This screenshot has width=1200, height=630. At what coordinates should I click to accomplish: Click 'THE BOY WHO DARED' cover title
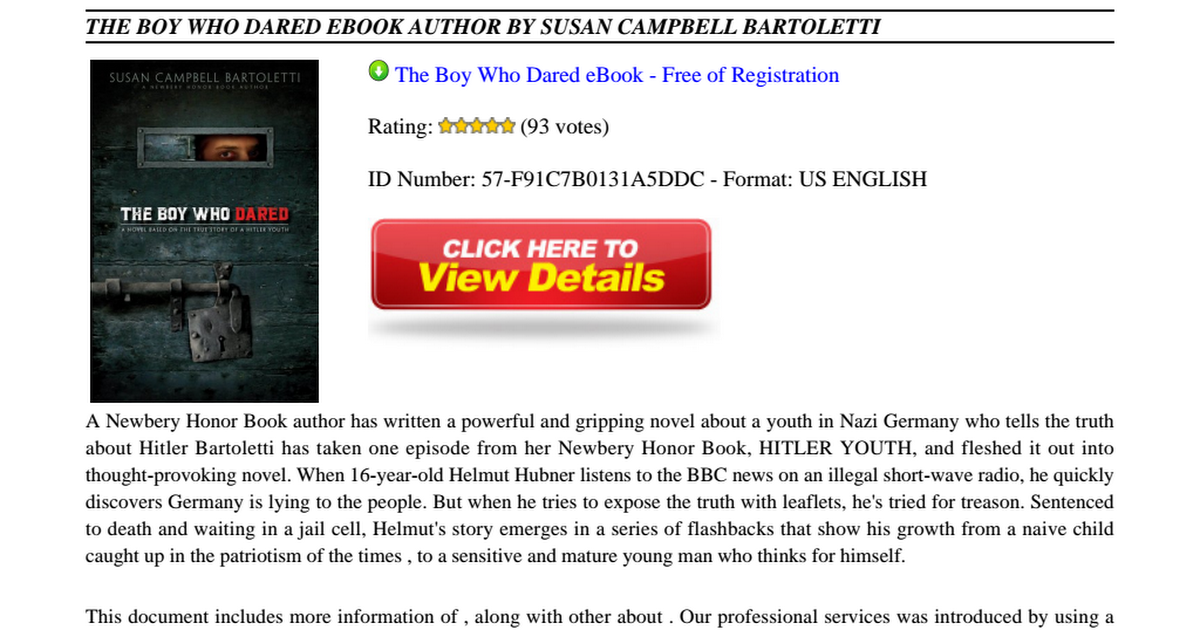point(204,214)
